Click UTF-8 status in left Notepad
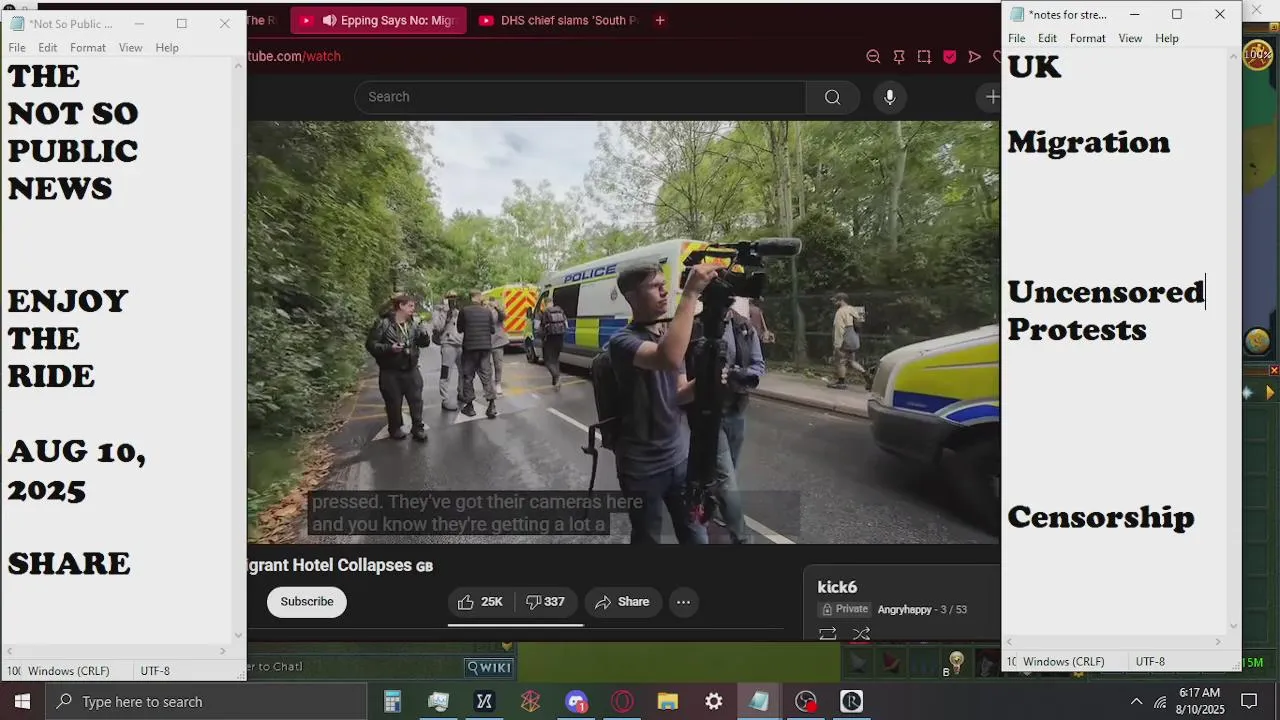1280x720 pixels. [155, 671]
